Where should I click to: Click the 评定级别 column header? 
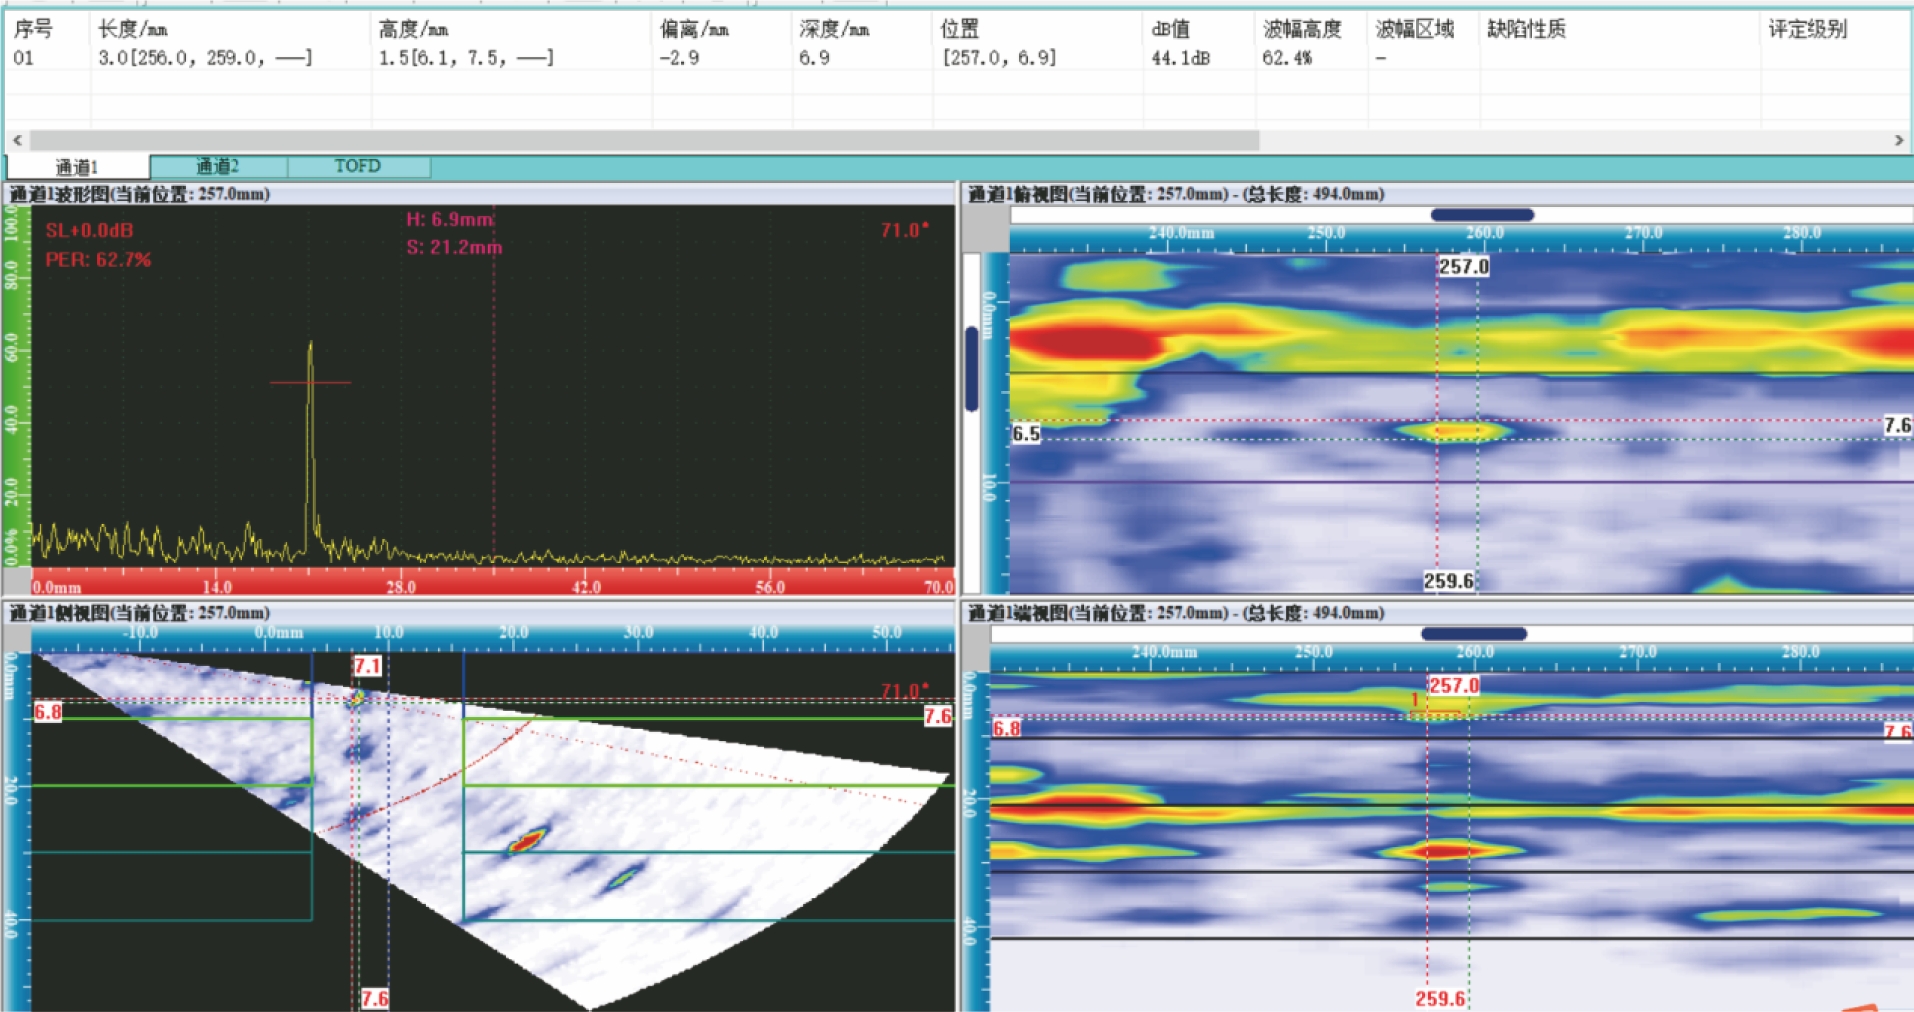click(1807, 30)
